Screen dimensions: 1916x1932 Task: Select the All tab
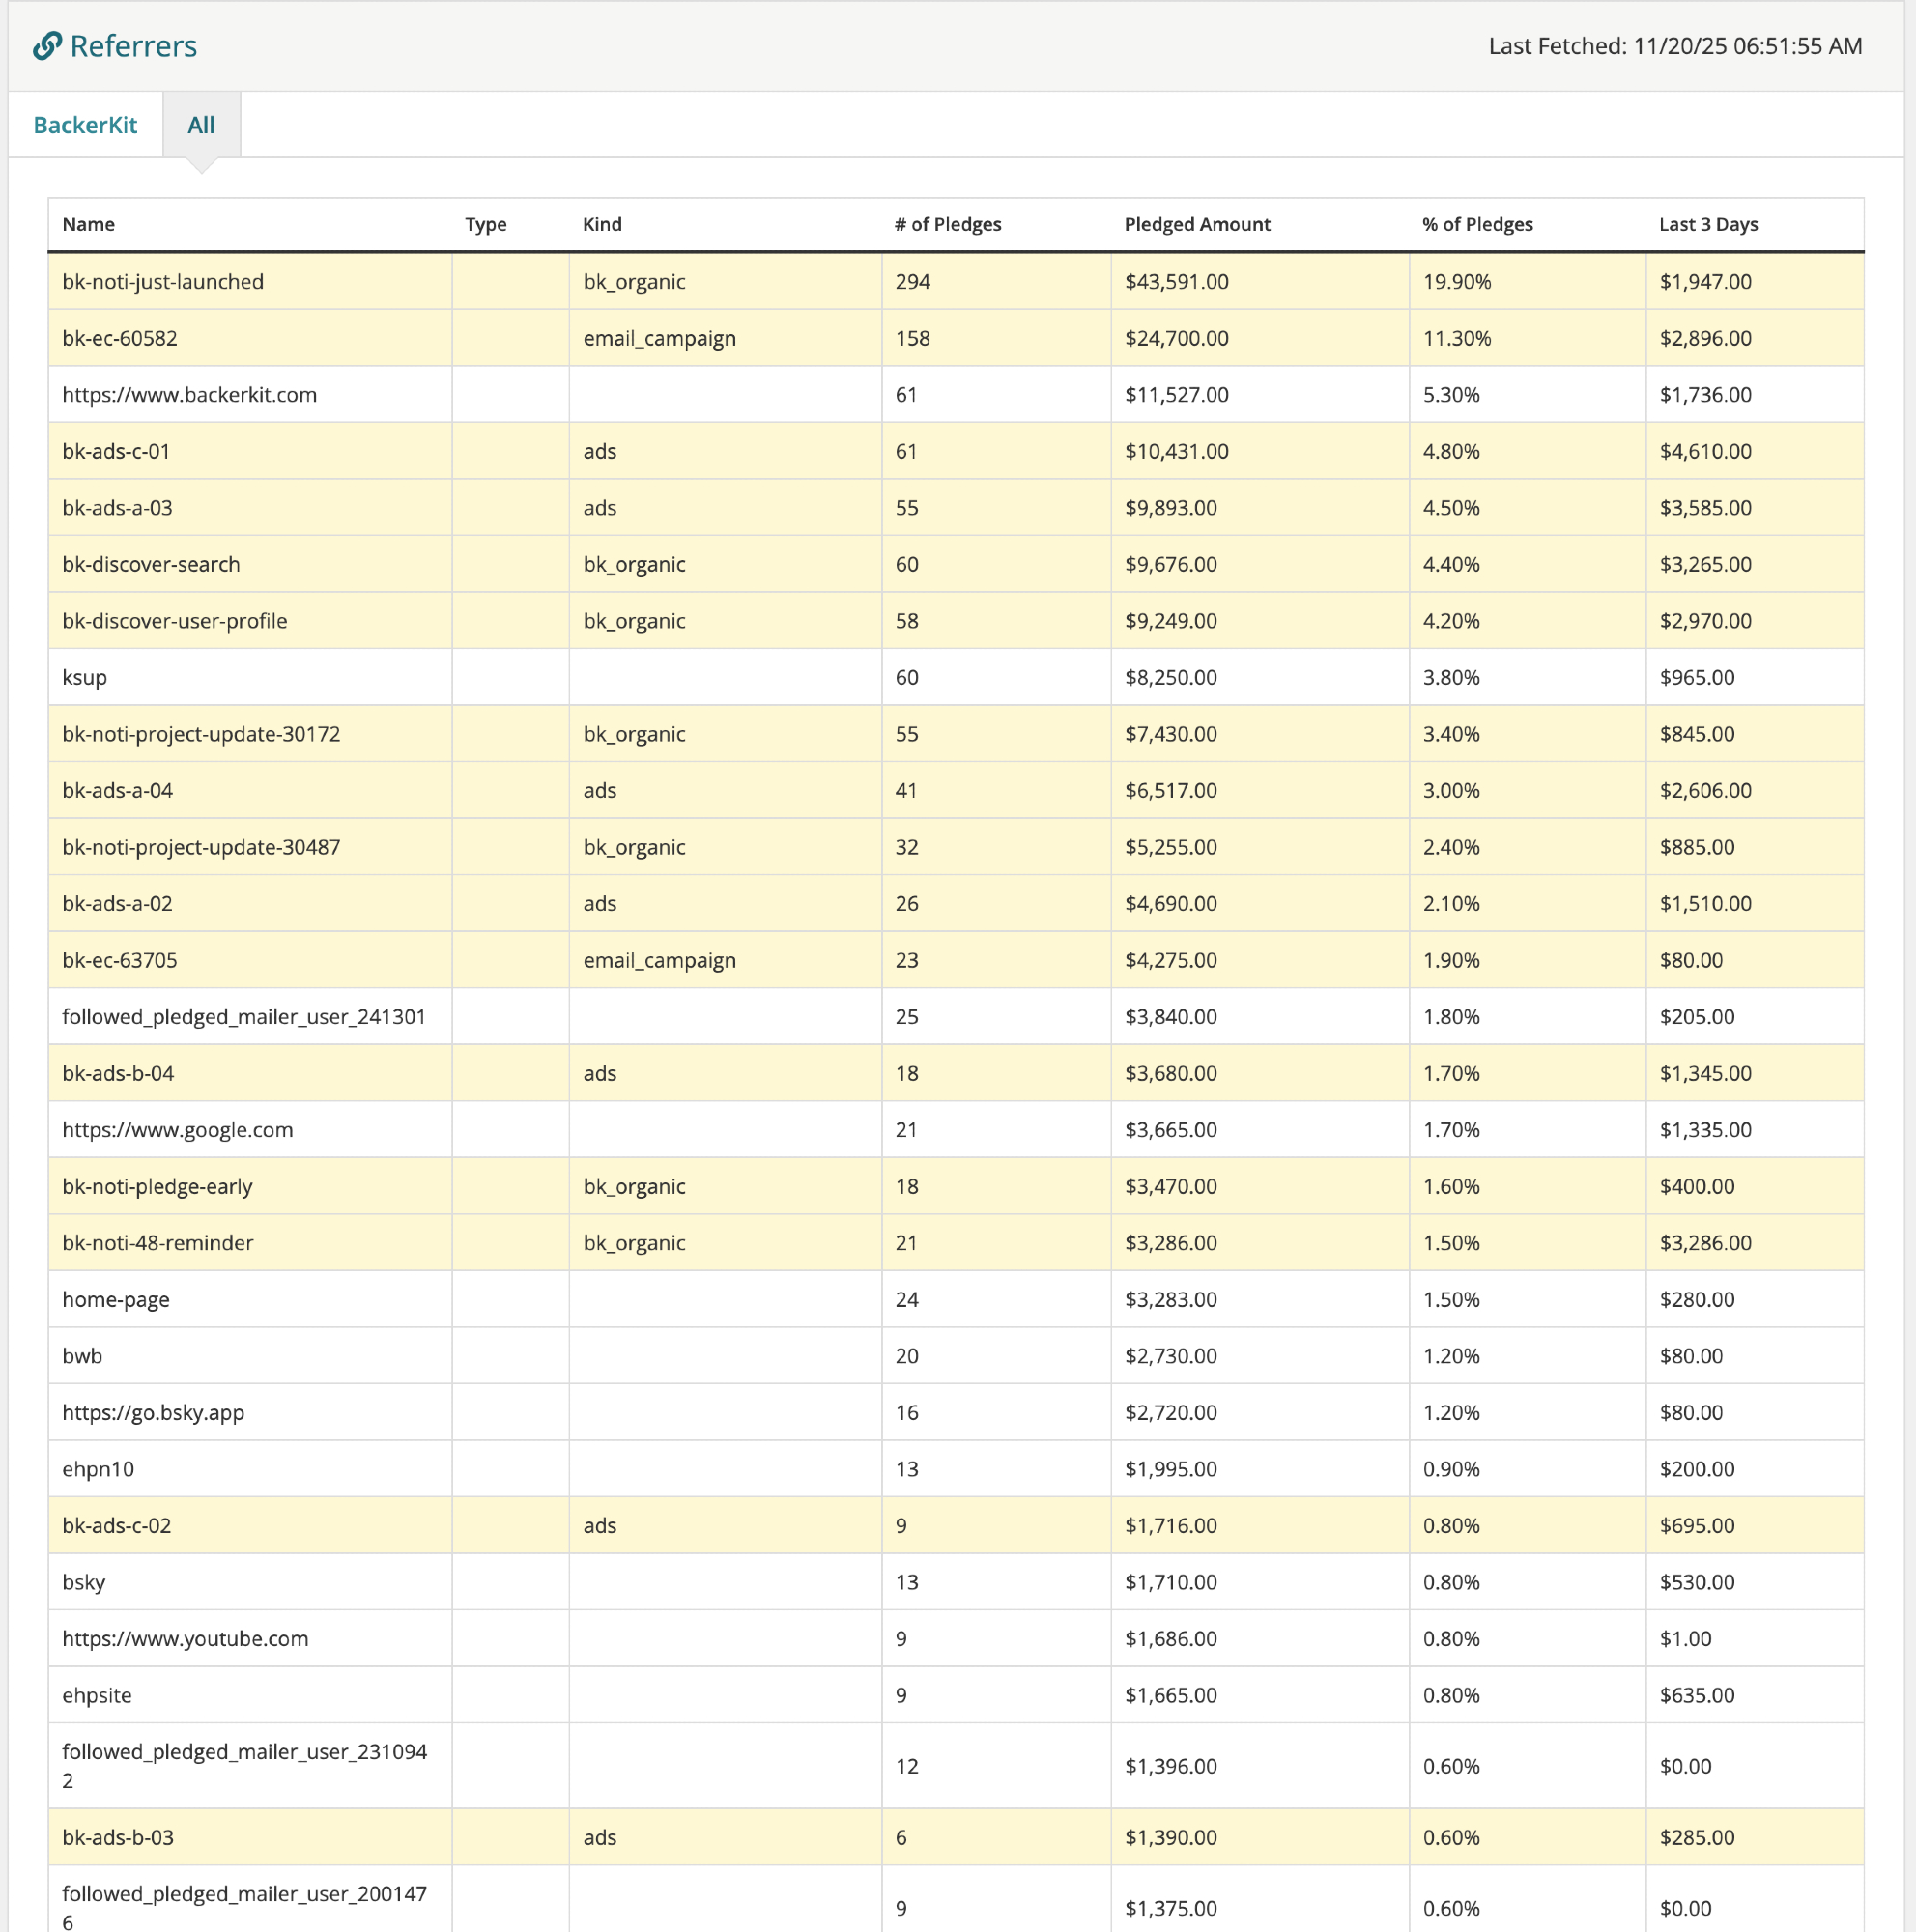[x=201, y=125]
